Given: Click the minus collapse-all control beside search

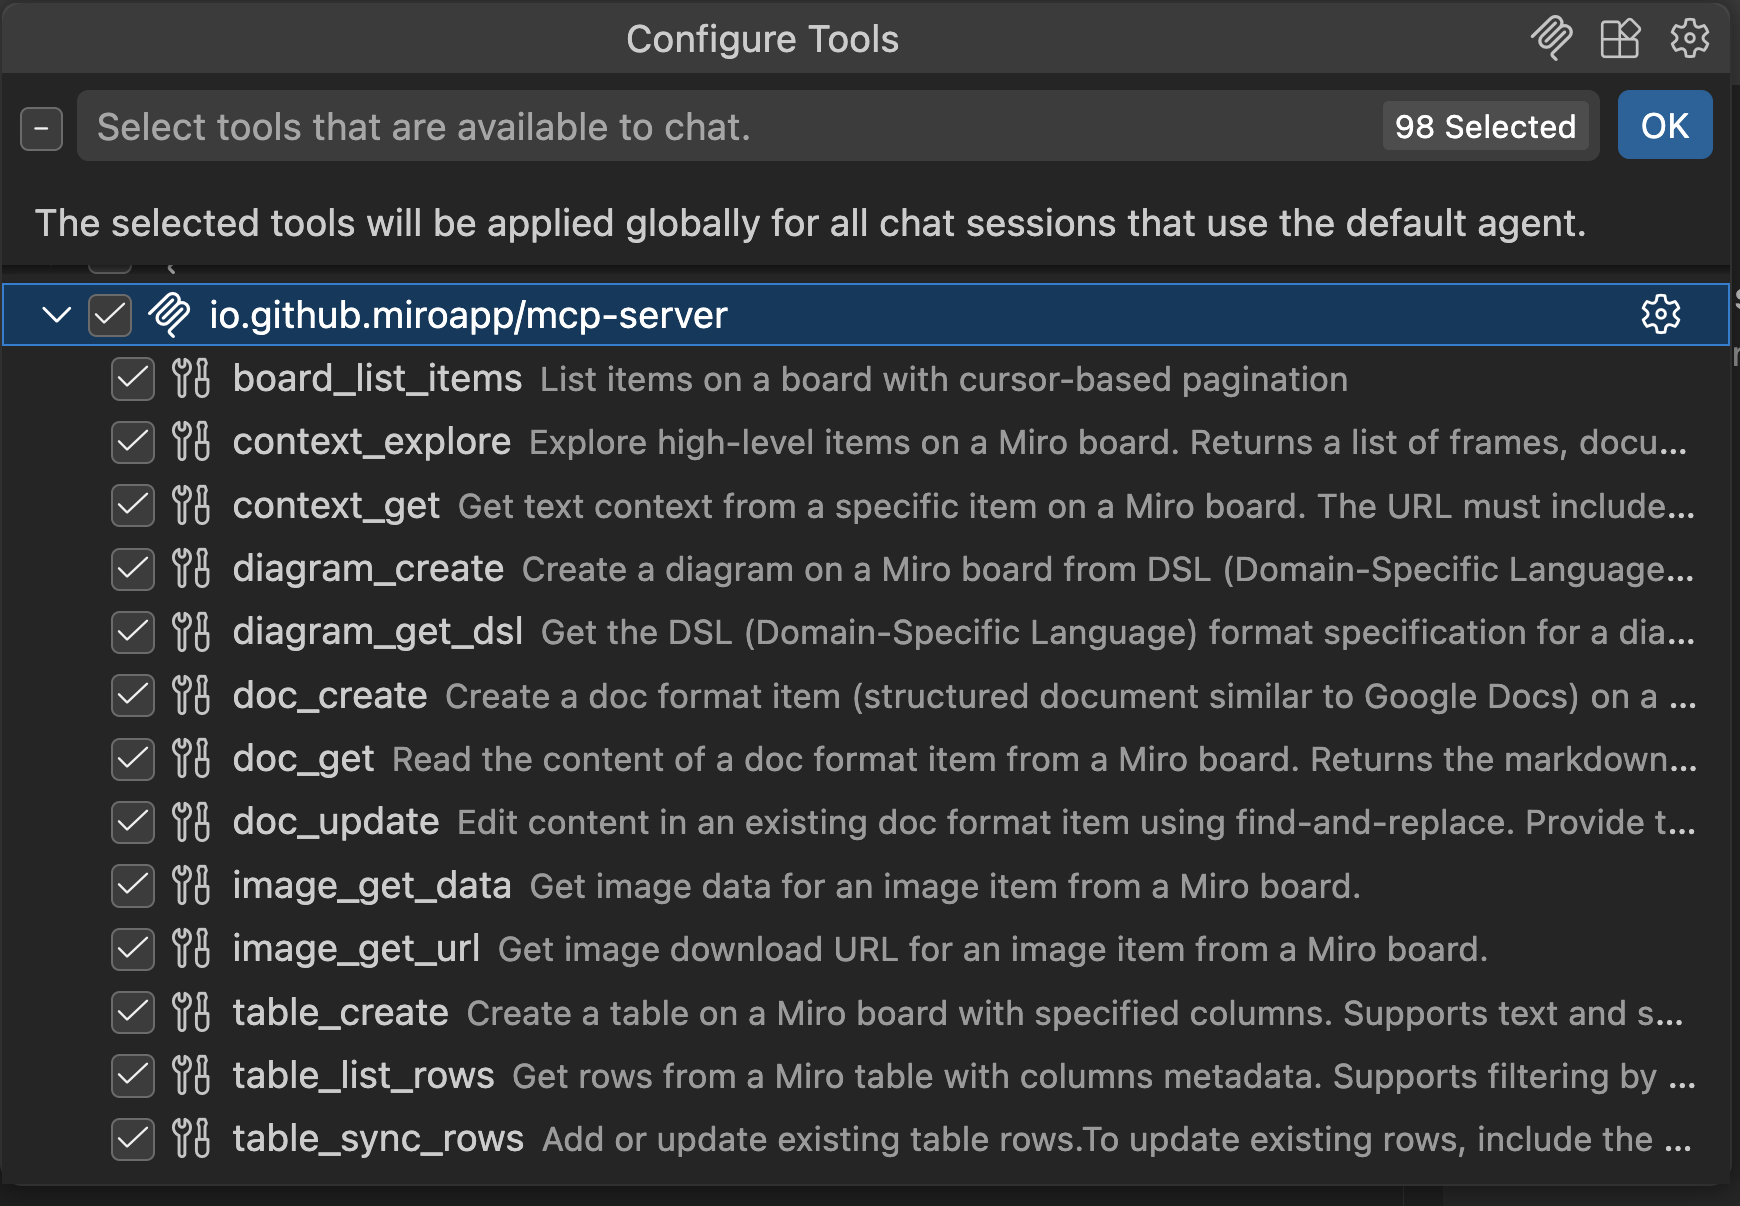Looking at the screenshot, I should (41, 128).
